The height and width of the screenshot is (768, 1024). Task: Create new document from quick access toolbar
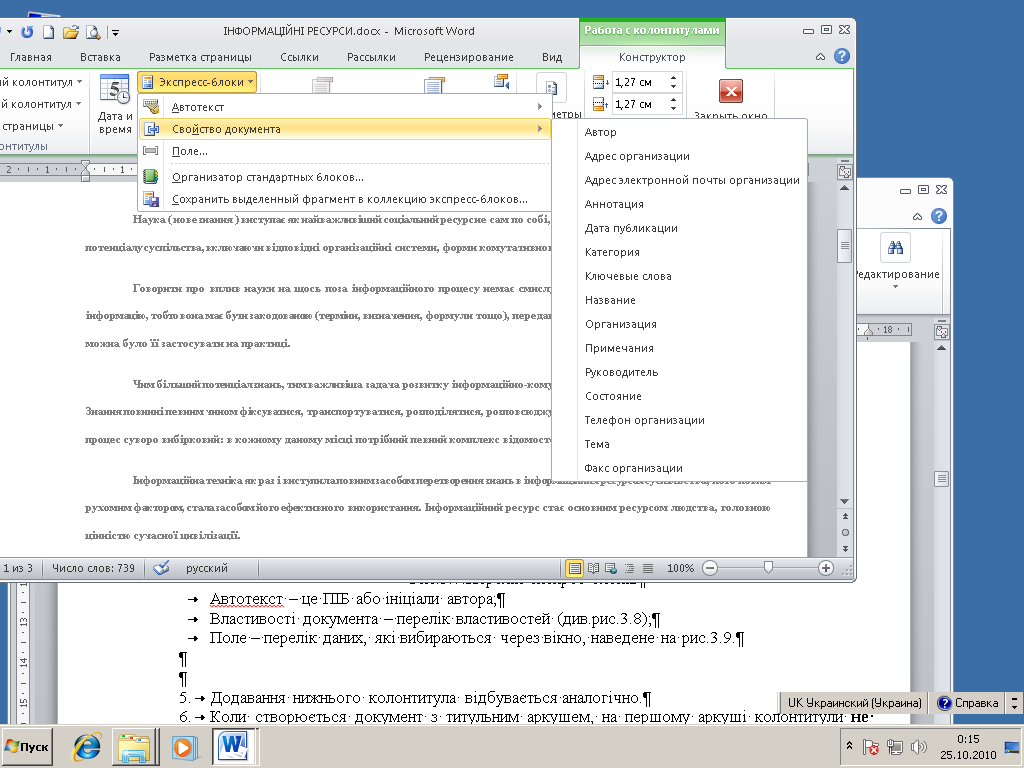click(x=48, y=31)
